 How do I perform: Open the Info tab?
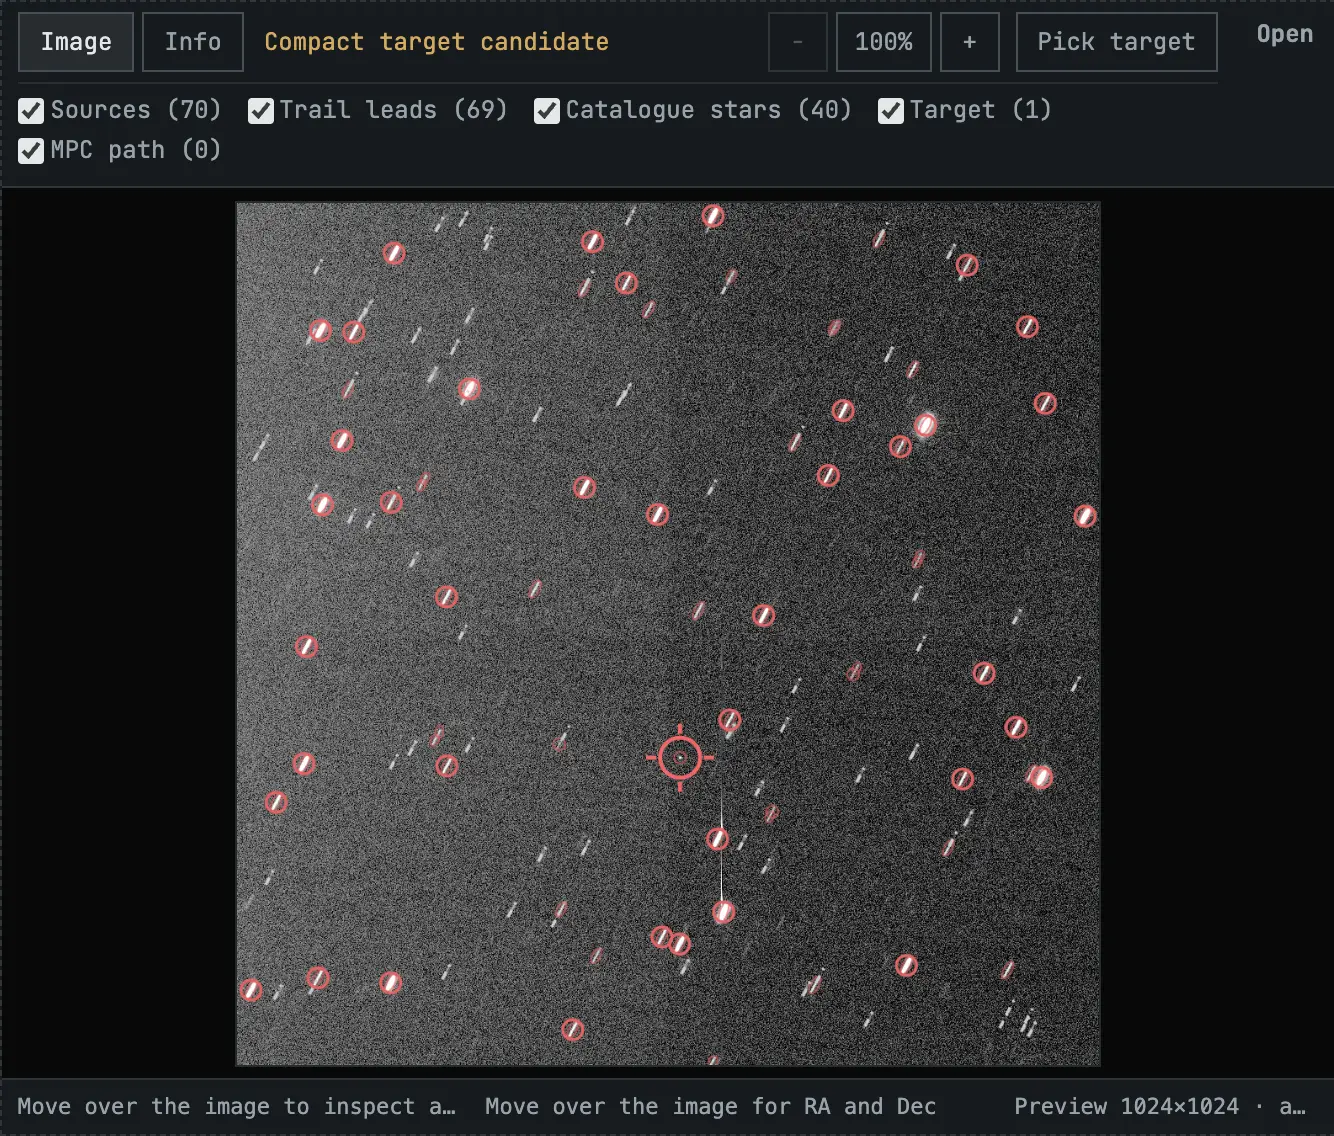click(193, 42)
